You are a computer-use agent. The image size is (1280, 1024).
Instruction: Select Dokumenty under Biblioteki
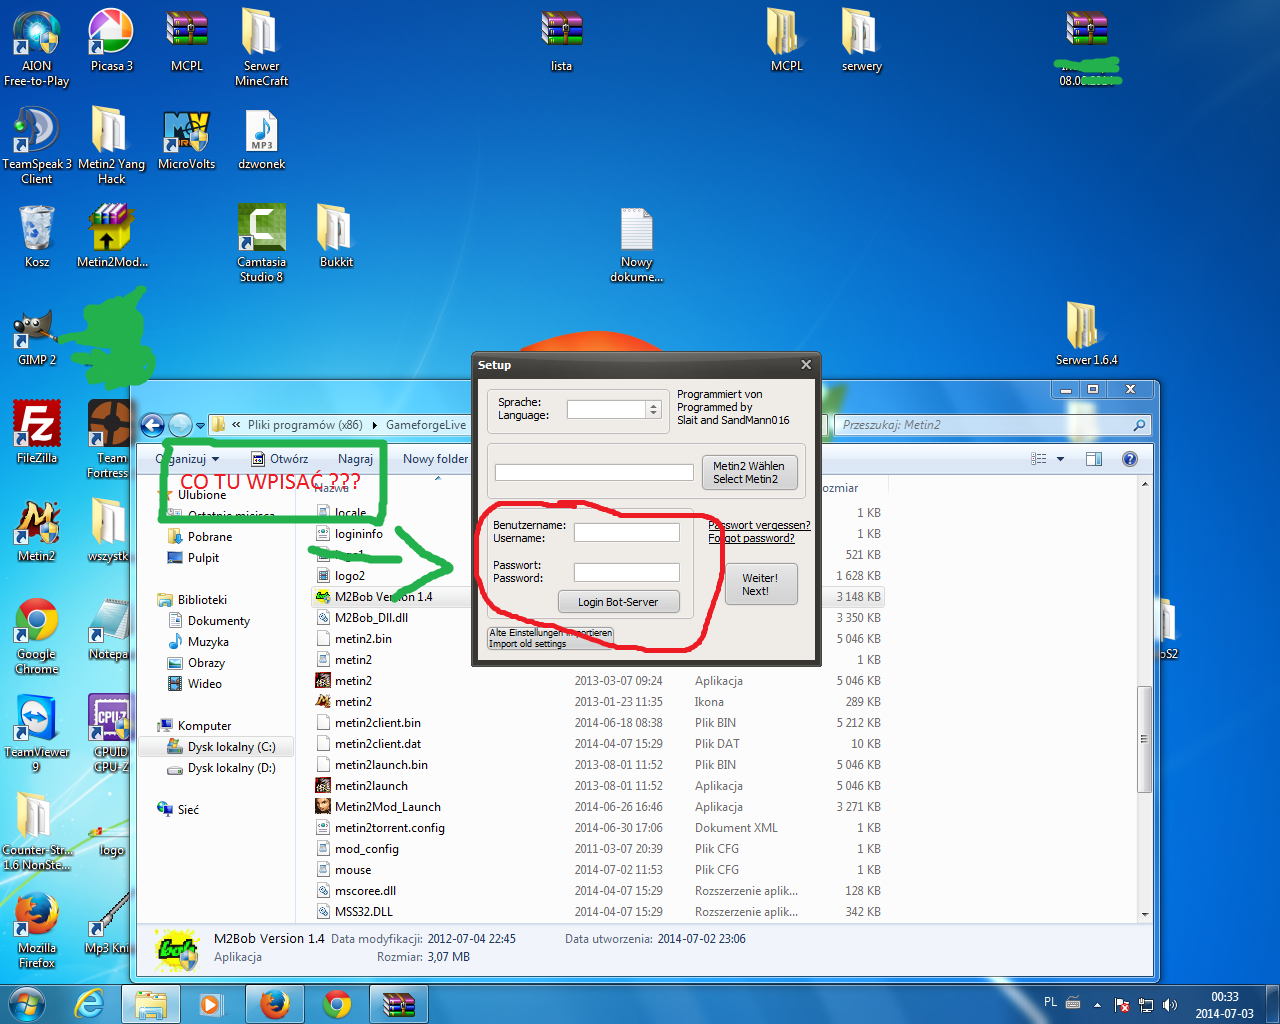(218, 621)
